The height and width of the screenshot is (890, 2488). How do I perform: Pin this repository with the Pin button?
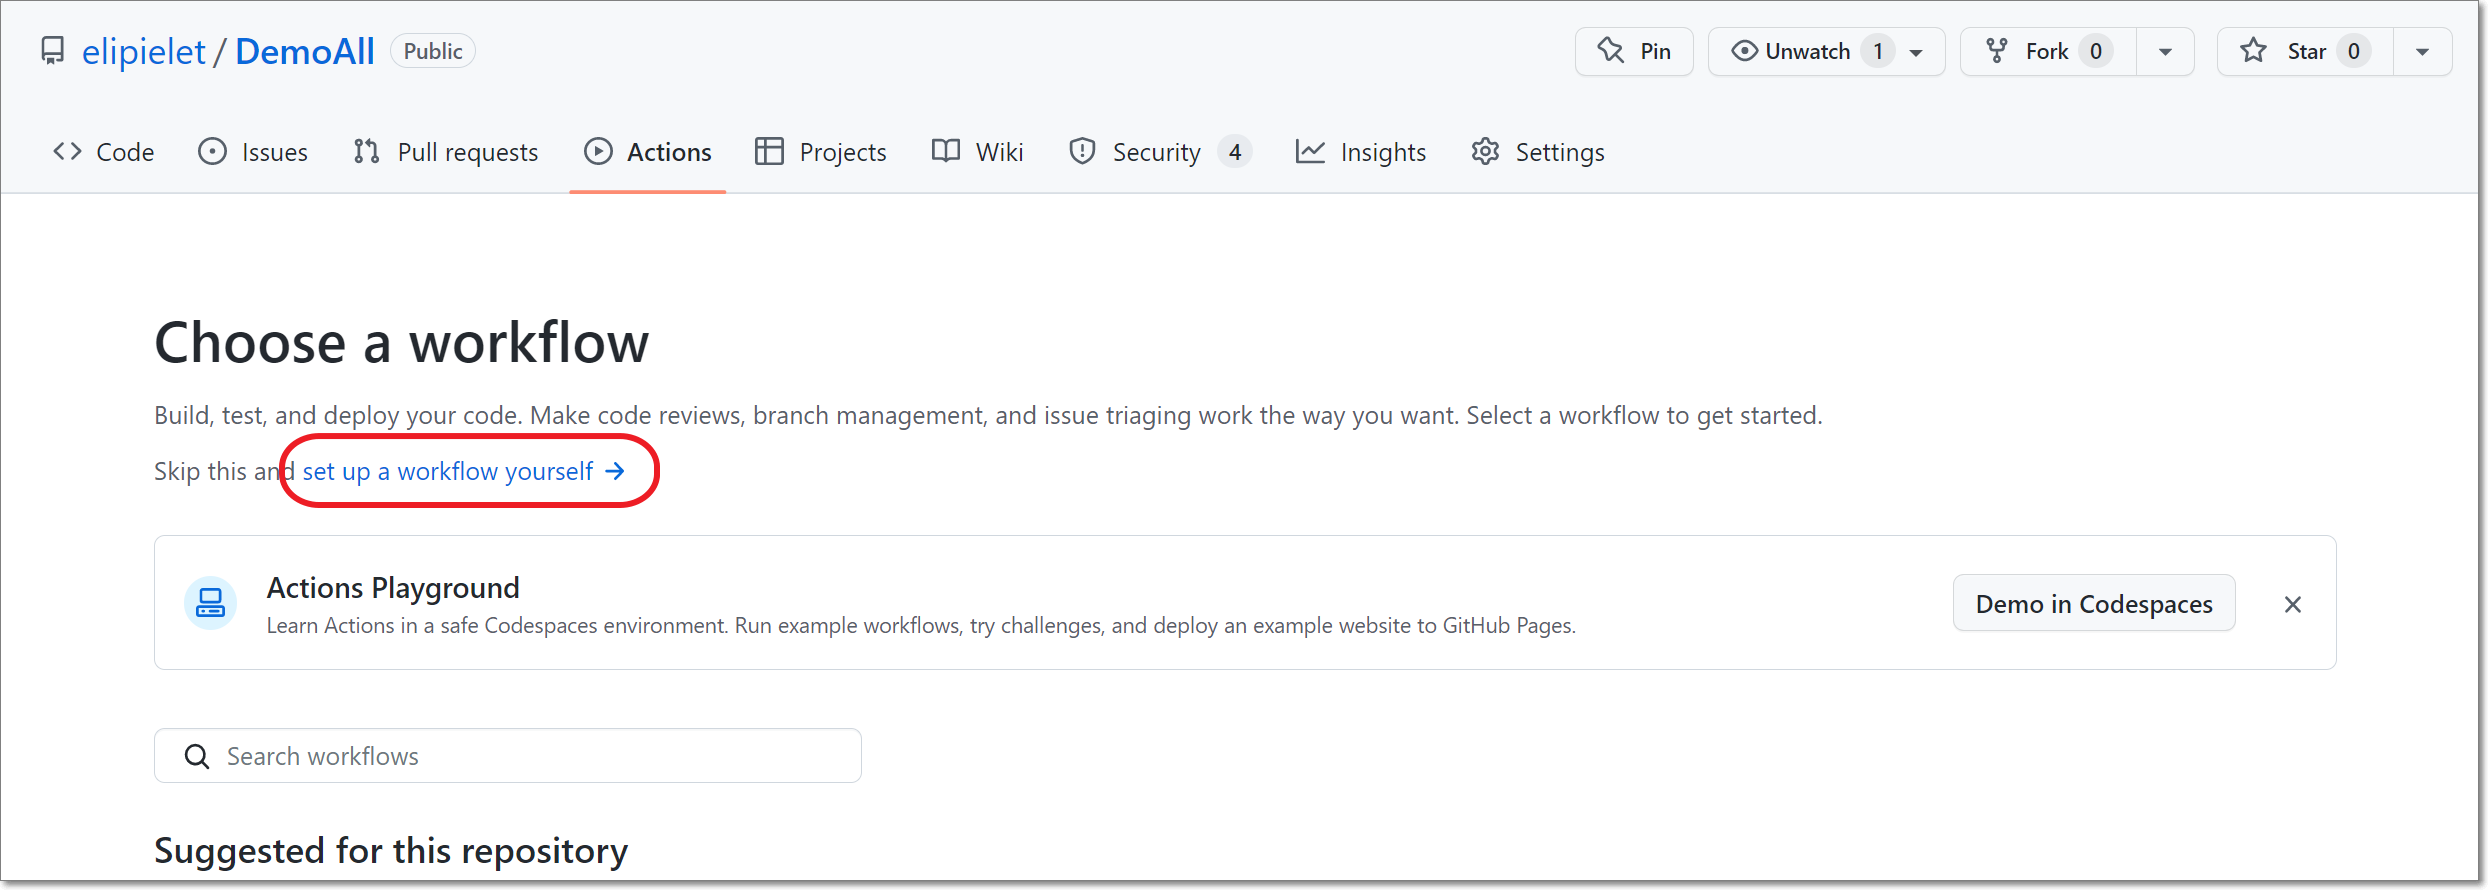point(1634,51)
